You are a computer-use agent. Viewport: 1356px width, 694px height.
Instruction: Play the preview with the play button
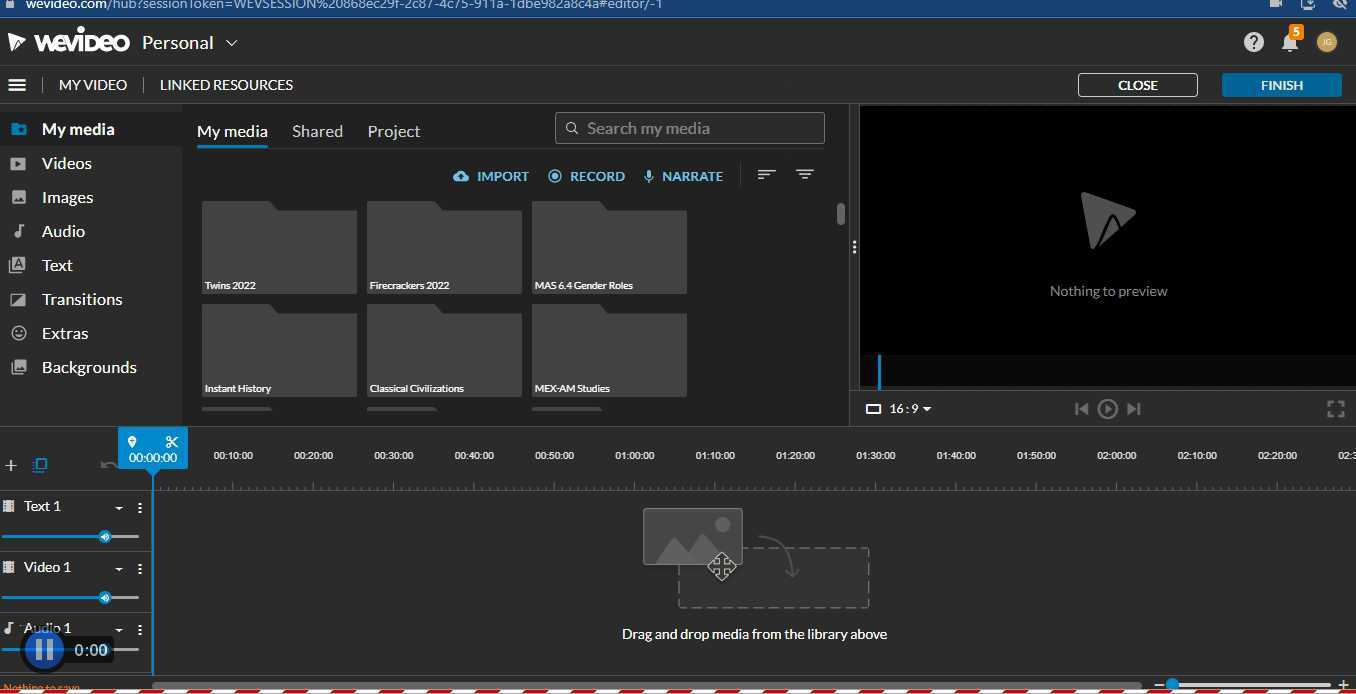[x=1107, y=408]
